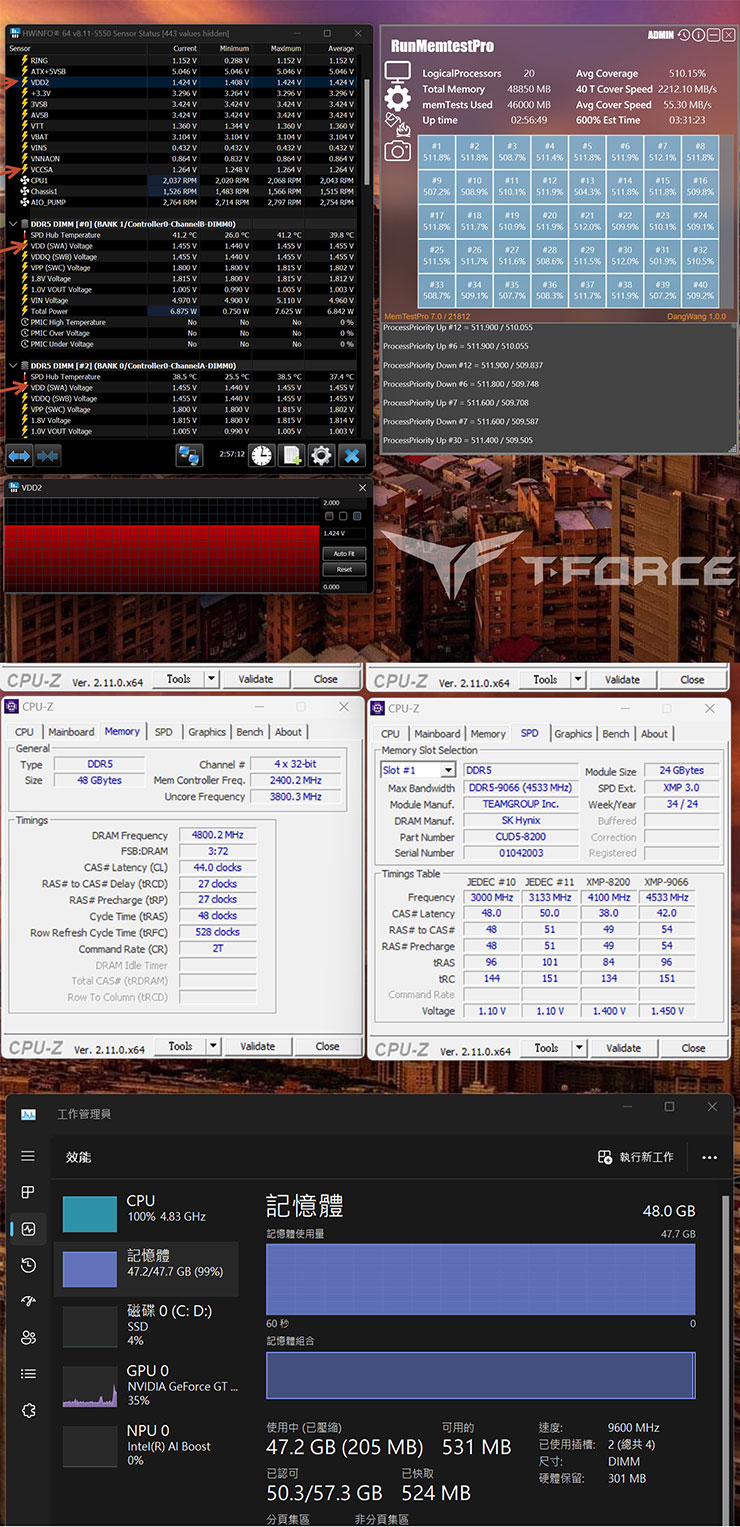Click Validate under SPD Timings Table
The width and height of the screenshot is (740, 1527).
pyautogui.click(x=623, y=1048)
